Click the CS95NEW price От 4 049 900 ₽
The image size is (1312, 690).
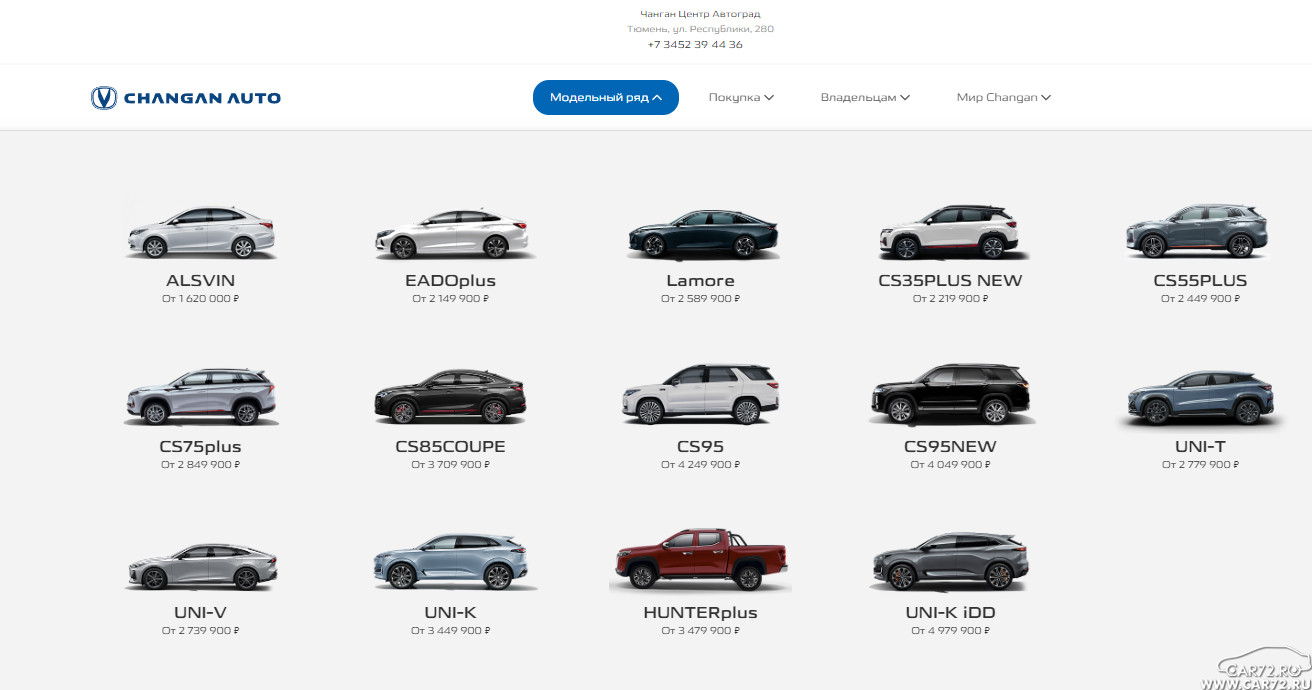tap(950, 465)
